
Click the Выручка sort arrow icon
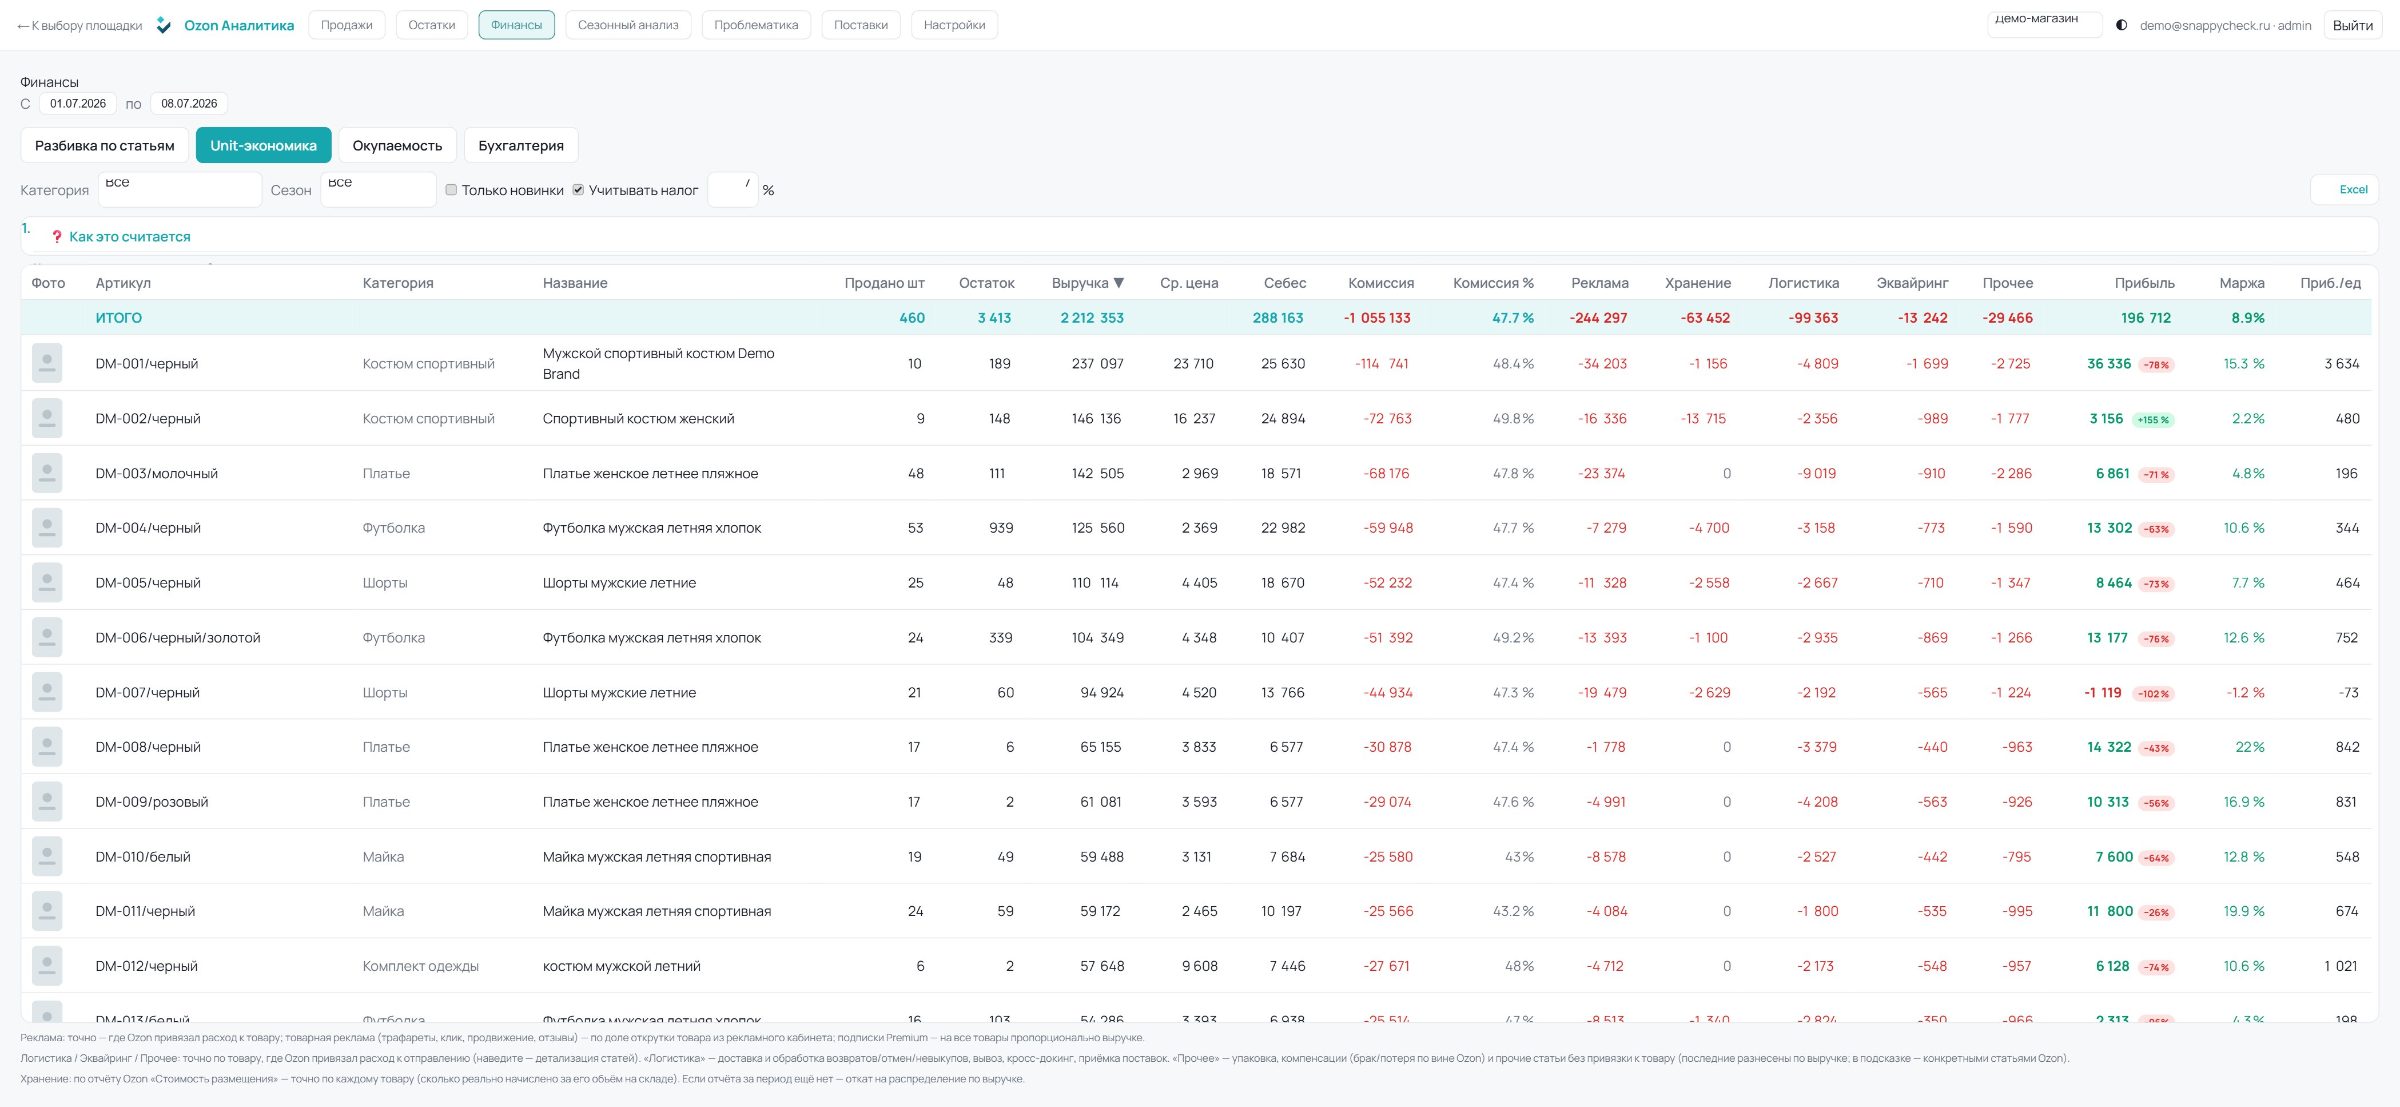[x=1119, y=283]
